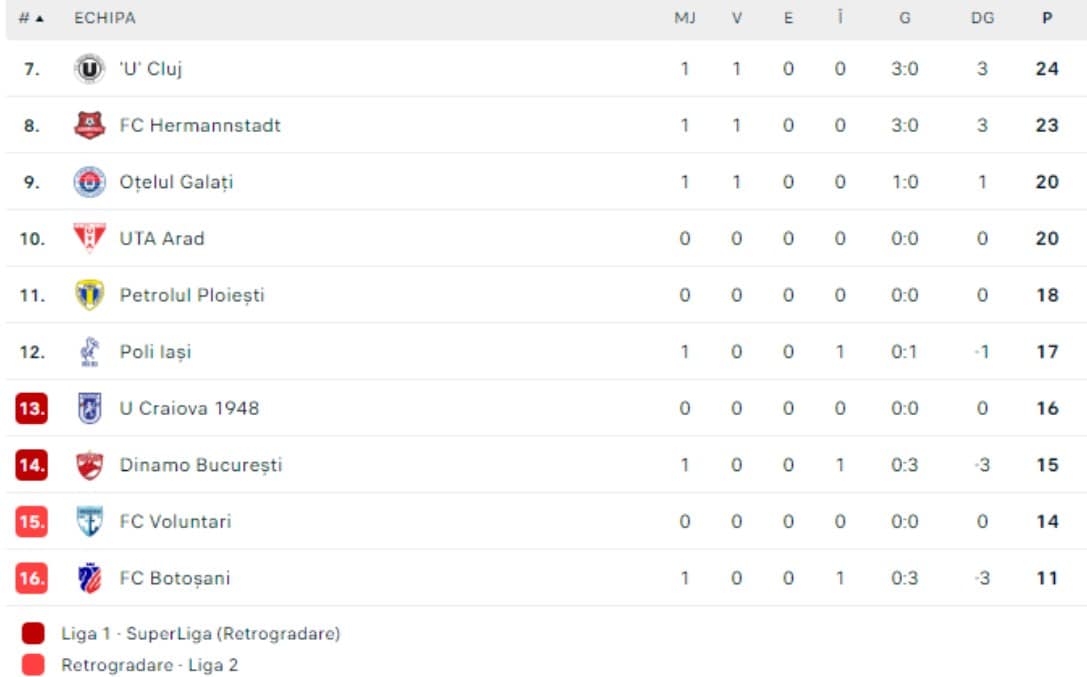Sort by the MJ matches played header
The width and height of the screenshot is (1087, 677).
pos(685,18)
